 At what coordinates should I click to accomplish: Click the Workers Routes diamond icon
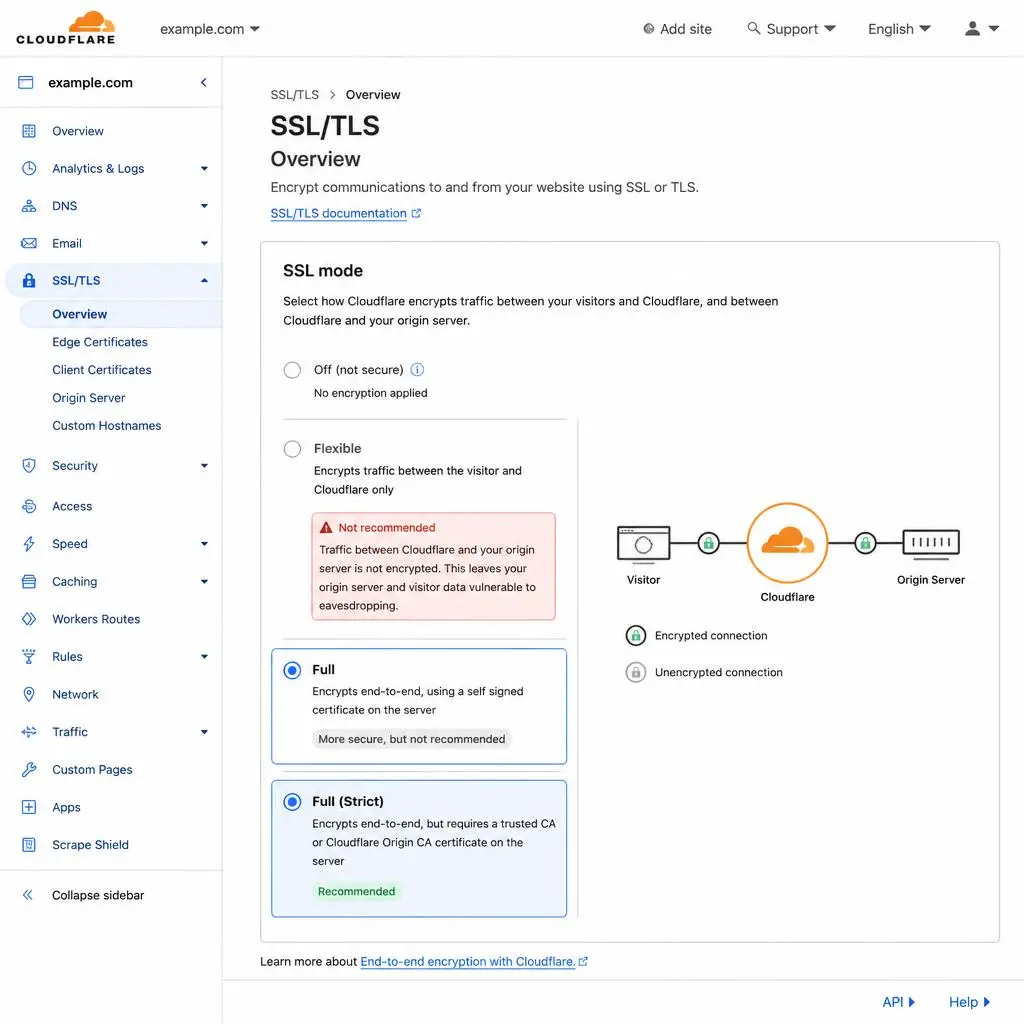29,619
